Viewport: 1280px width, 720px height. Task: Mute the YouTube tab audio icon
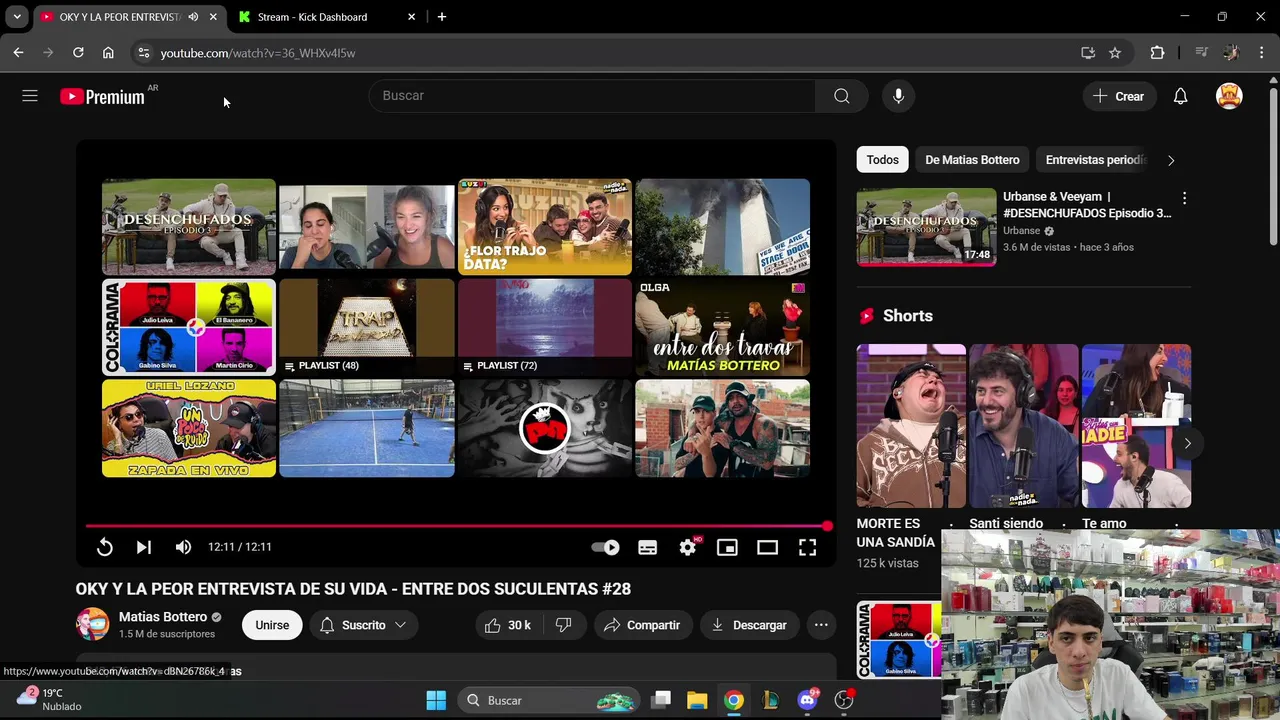pyautogui.click(x=193, y=17)
